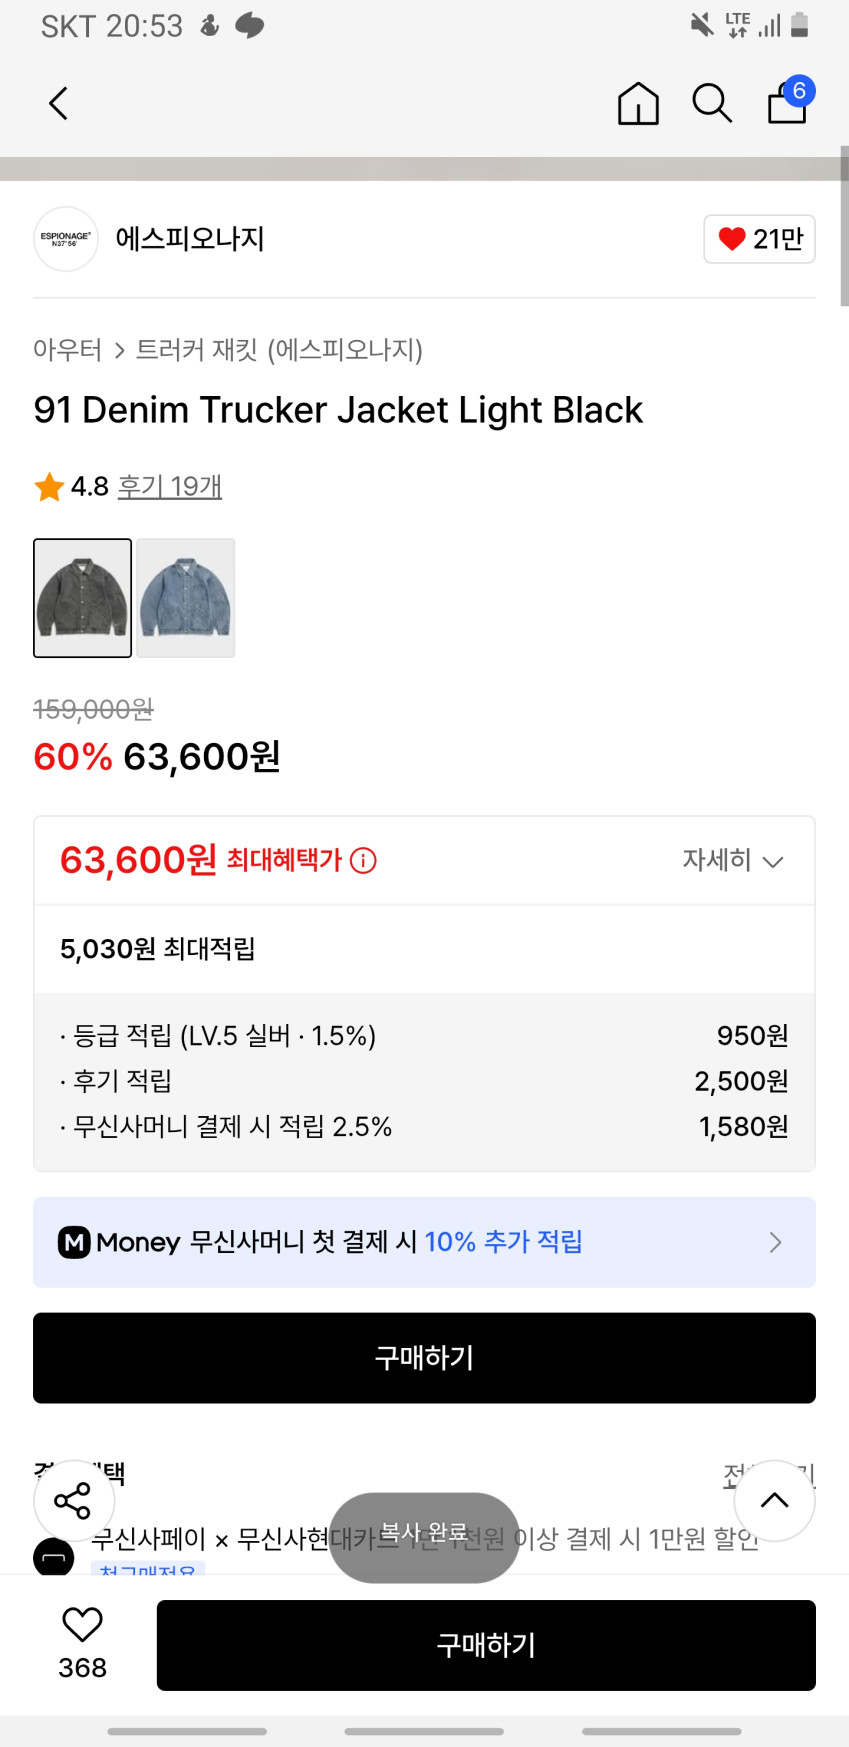The image size is (849, 1747).
Task: Open 아우터 breadcrumb category
Action: coord(67,350)
